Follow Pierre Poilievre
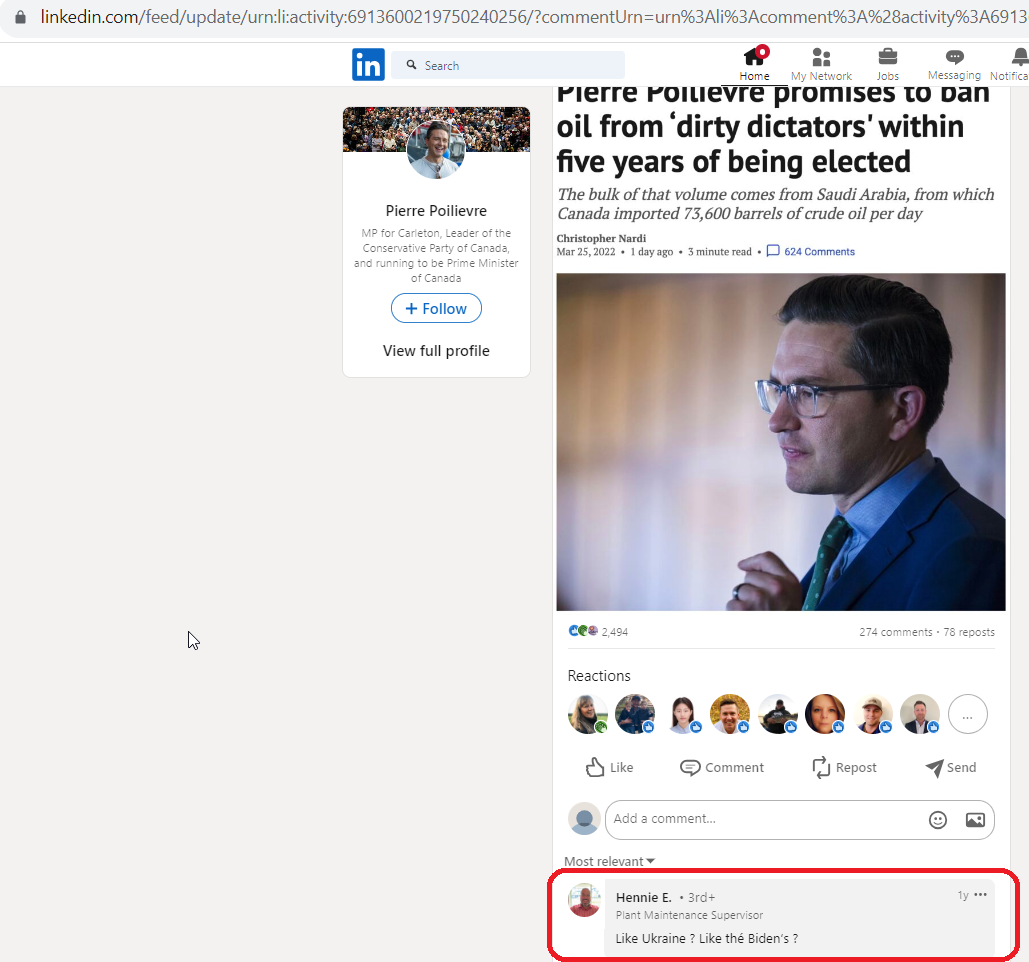This screenshot has width=1029, height=962. [x=436, y=308]
